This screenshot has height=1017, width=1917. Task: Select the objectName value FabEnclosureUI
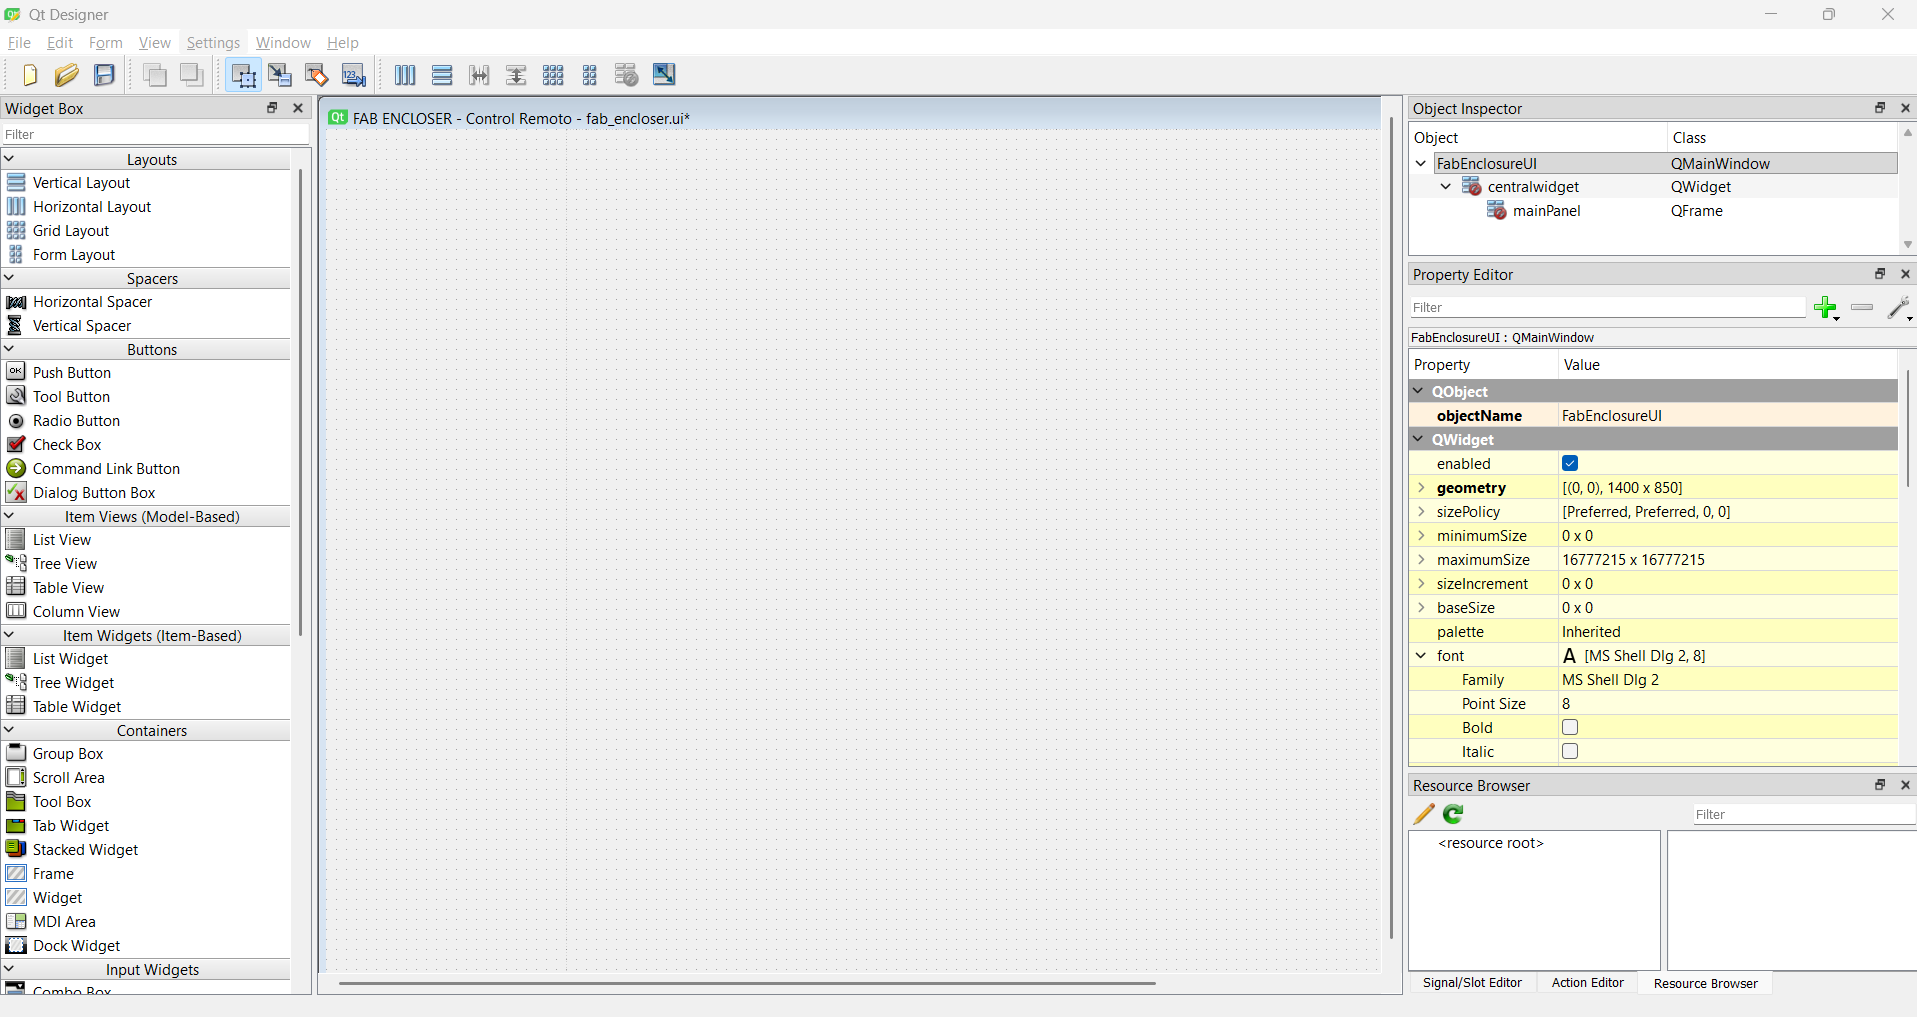(x=1612, y=416)
